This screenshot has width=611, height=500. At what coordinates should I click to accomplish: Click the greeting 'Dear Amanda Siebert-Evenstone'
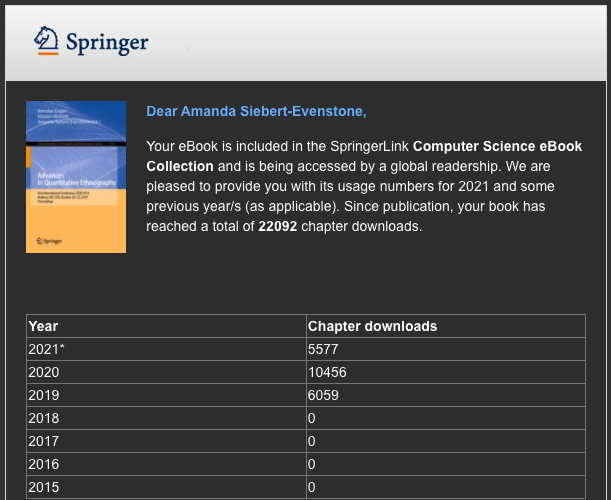point(256,111)
